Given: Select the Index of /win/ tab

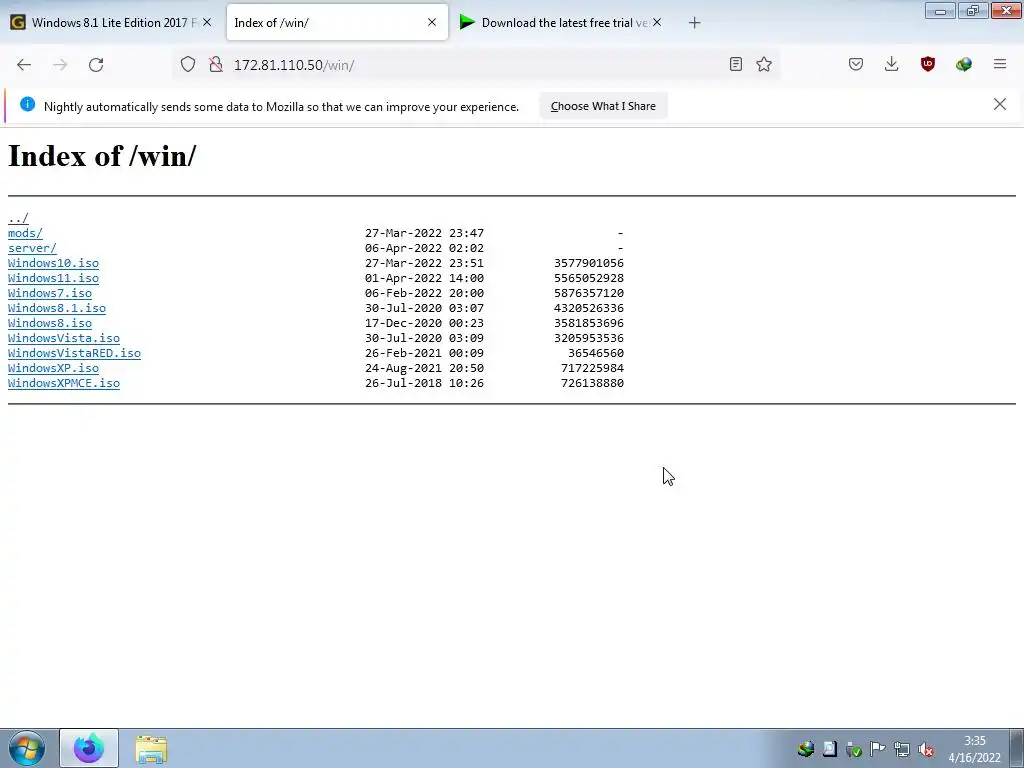Looking at the screenshot, I should click(337, 22).
